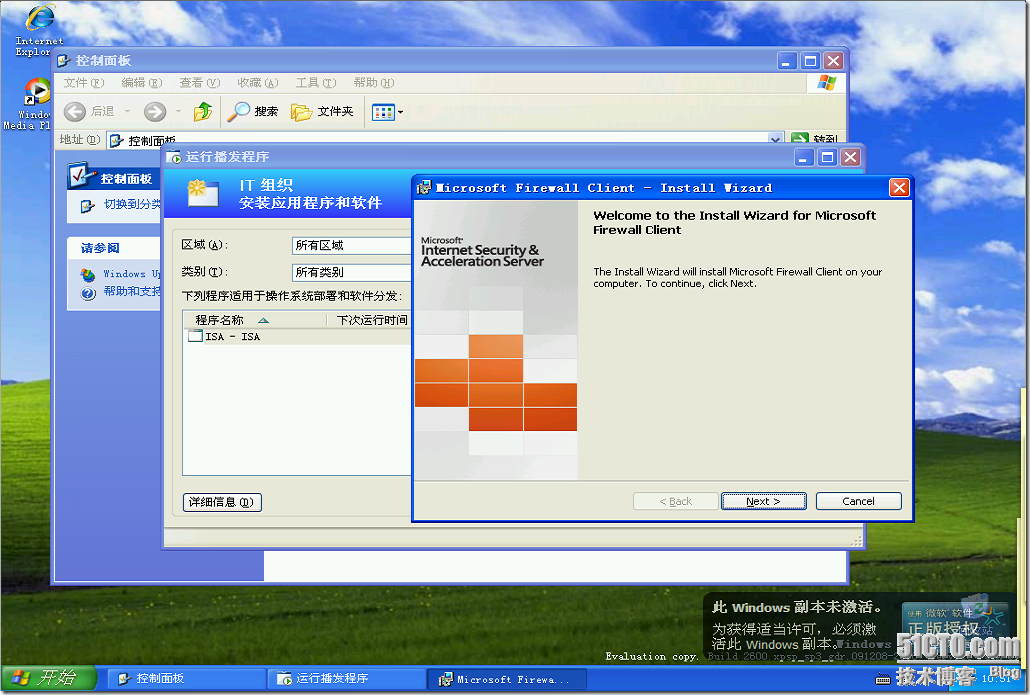Open 工具 menu in 控制面板 window
1030x695 pixels.
315,83
